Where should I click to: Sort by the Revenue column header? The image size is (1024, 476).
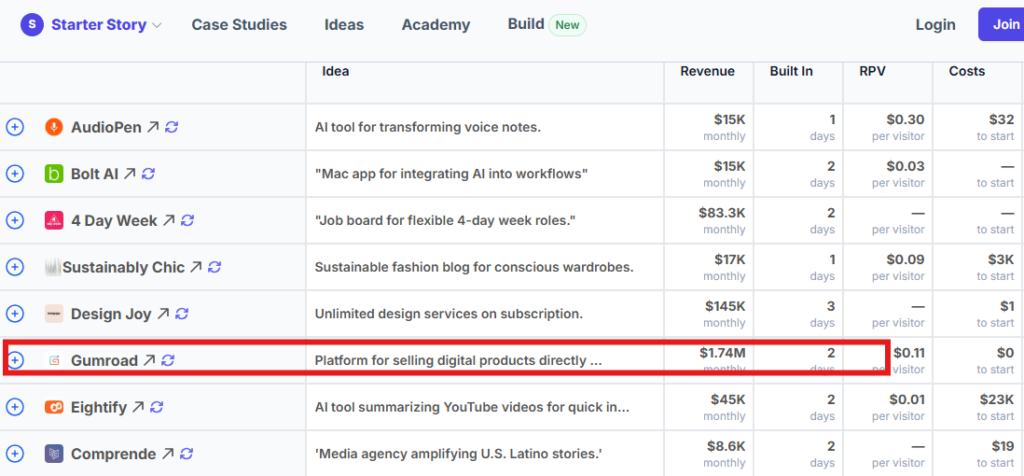point(707,71)
